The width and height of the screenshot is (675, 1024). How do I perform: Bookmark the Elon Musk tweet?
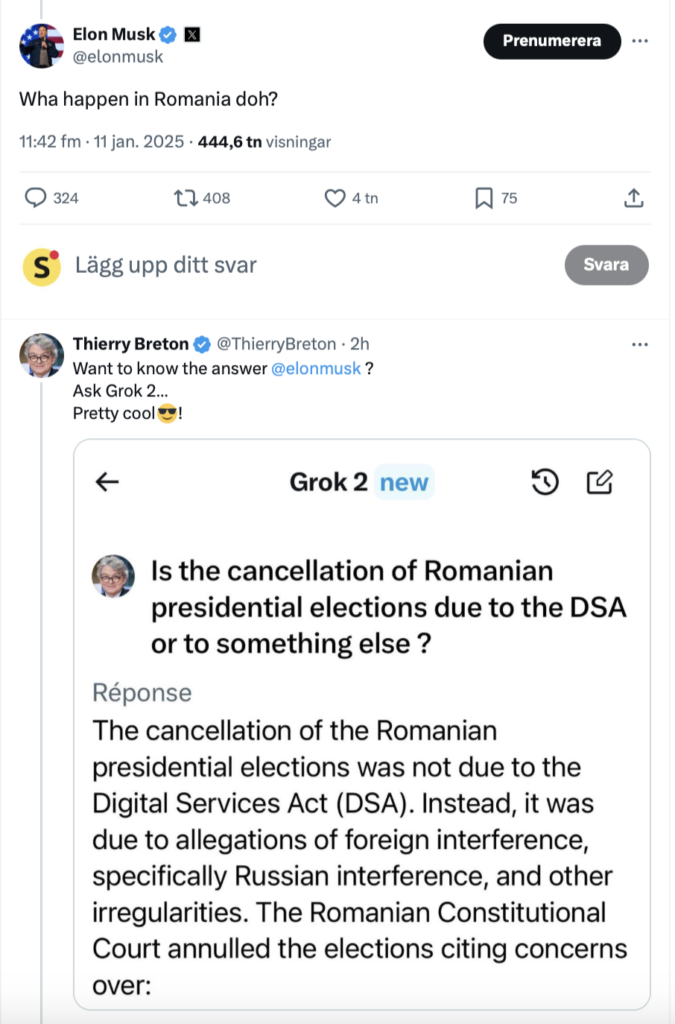tap(484, 198)
